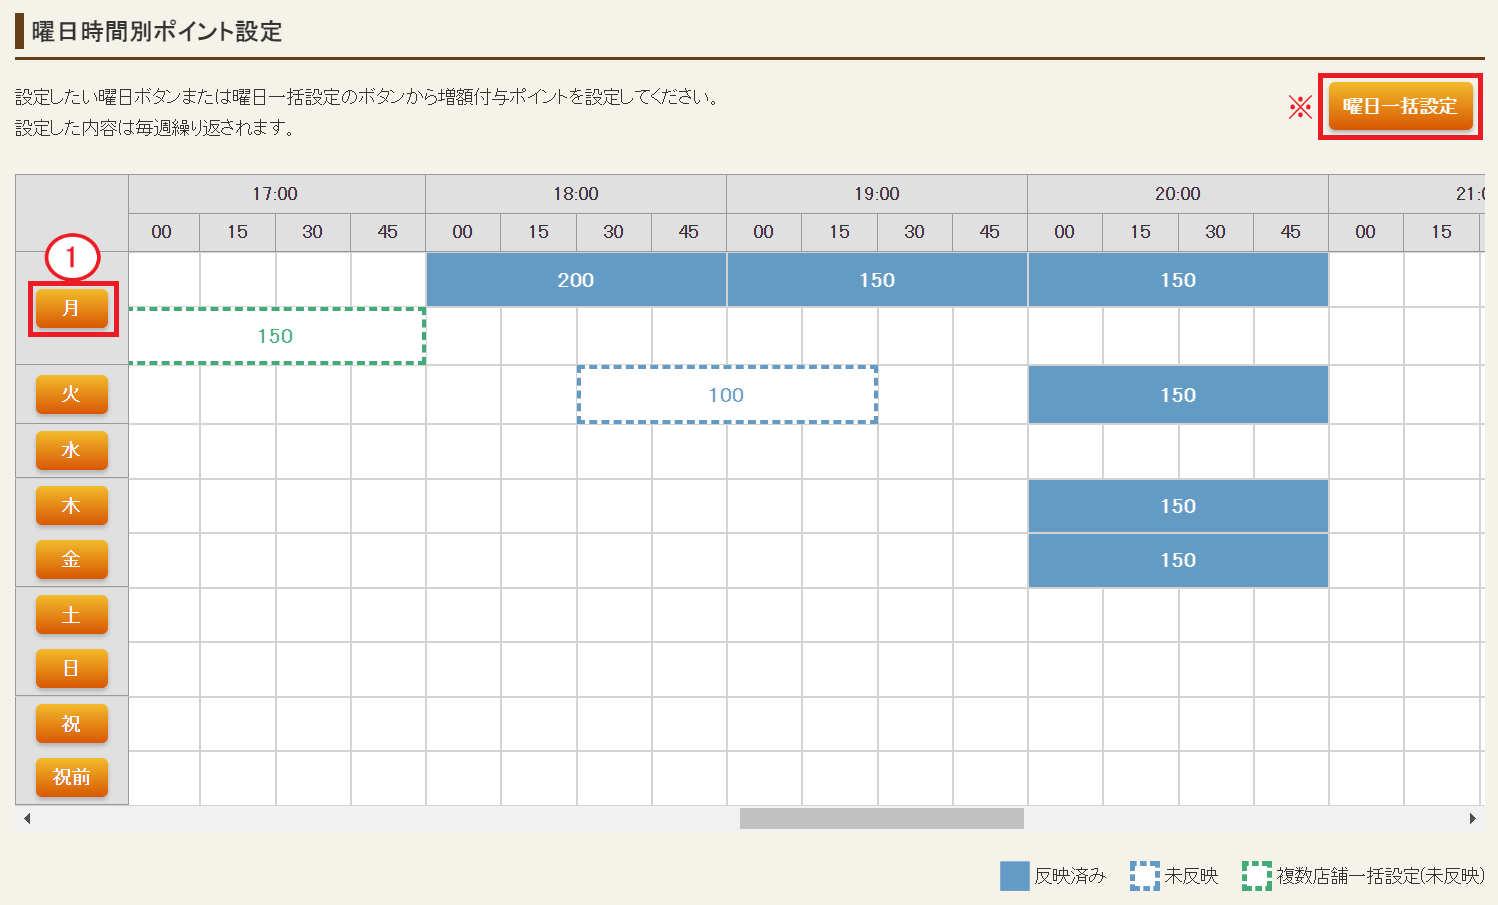1498x905 pixels.
Task: Click the 反映済み legend blue swatch
Action: pyautogui.click(x=1014, y=876)
